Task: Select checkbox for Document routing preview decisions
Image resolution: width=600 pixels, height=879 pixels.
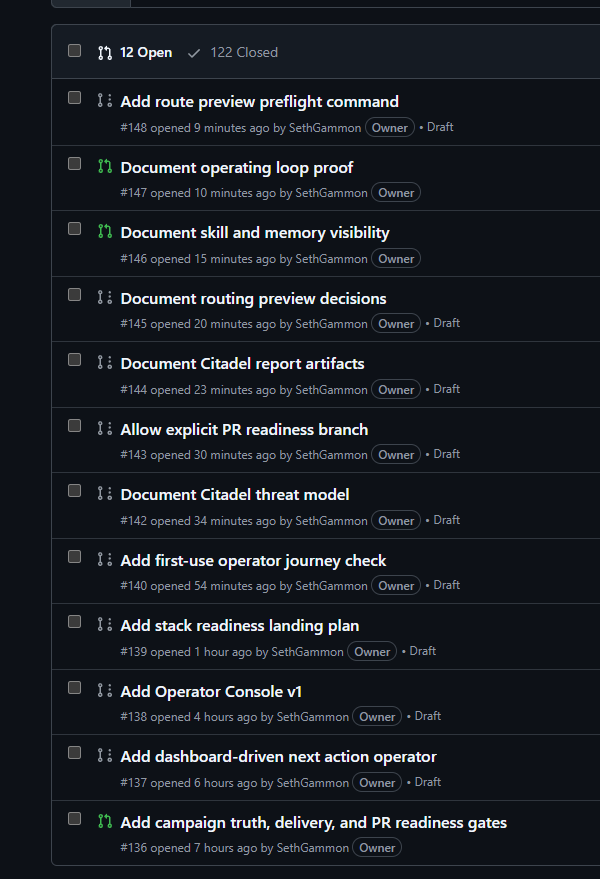Action: pyautogui.click(x=75, y=295)
